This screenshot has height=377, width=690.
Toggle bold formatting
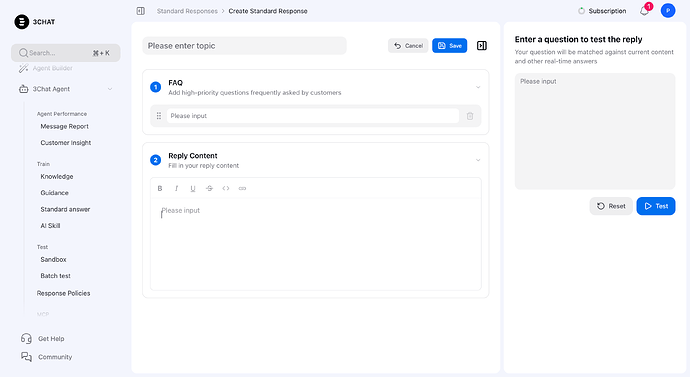160,188
